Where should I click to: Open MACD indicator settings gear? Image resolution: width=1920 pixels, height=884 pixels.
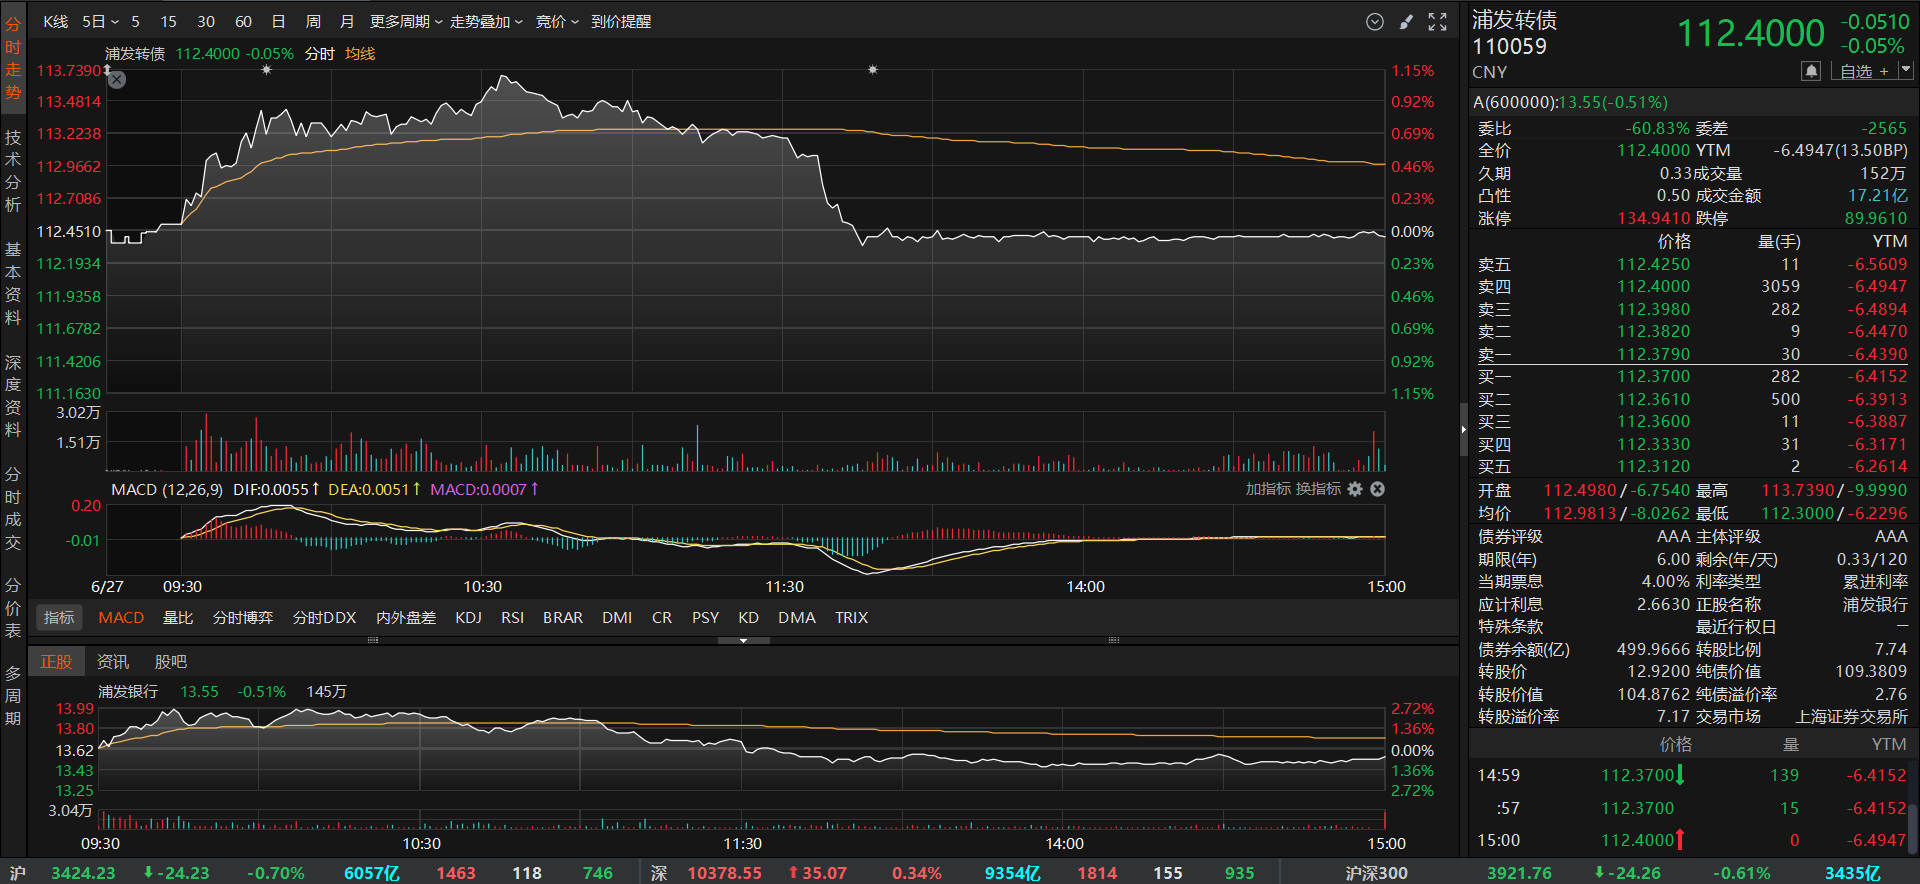(1355, 489)
